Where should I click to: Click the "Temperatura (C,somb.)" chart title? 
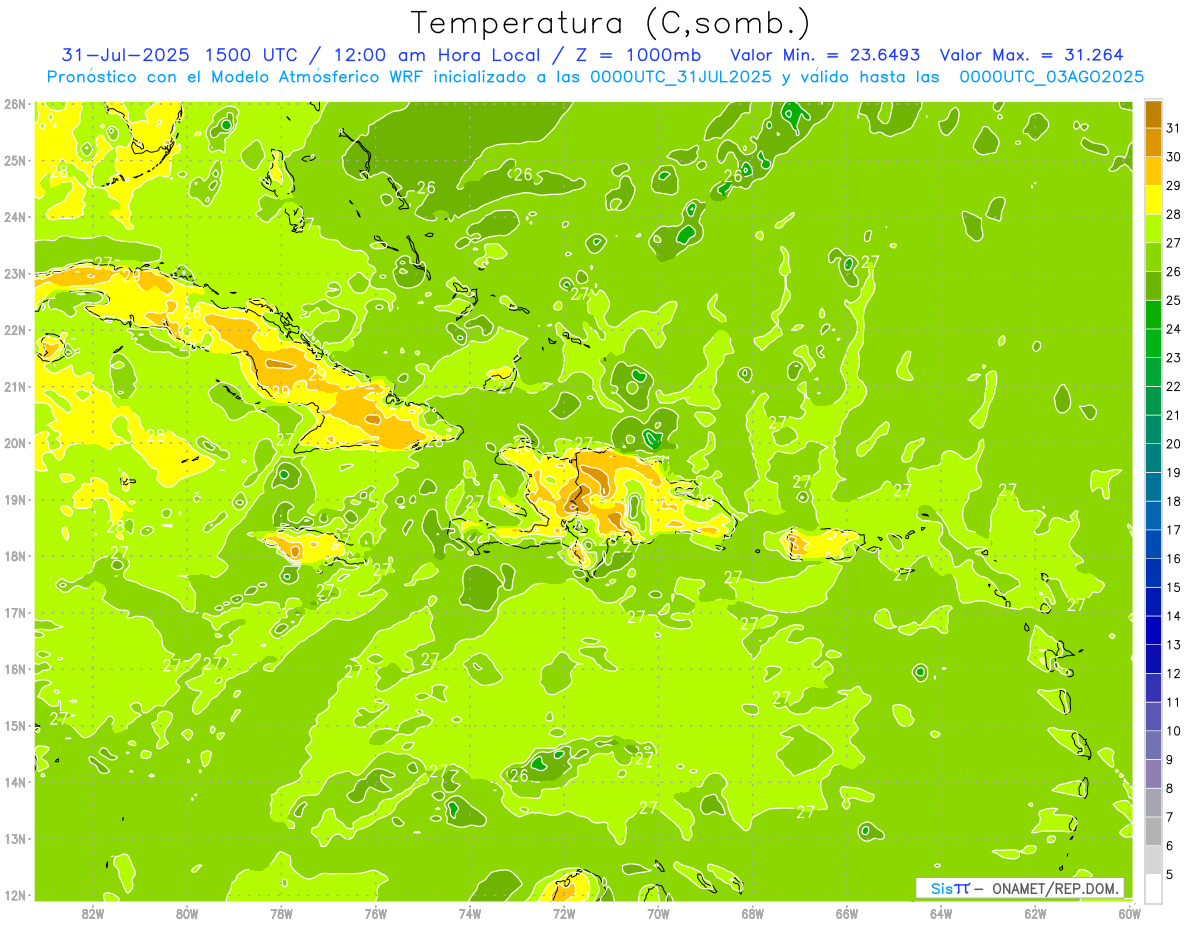(611, 23)
